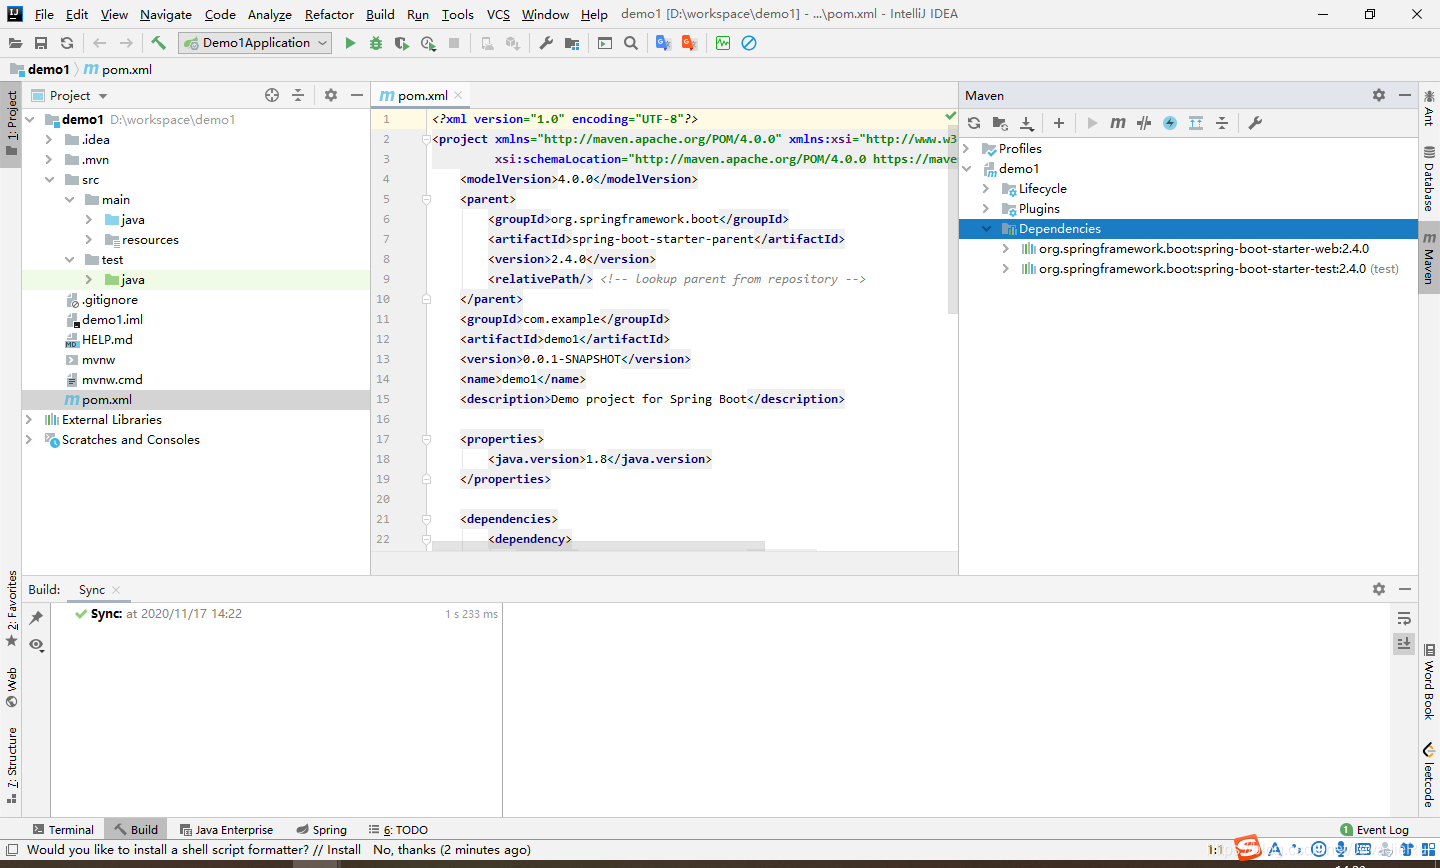Locate opened file with crosshair icon in Project panel

[272, 95]
